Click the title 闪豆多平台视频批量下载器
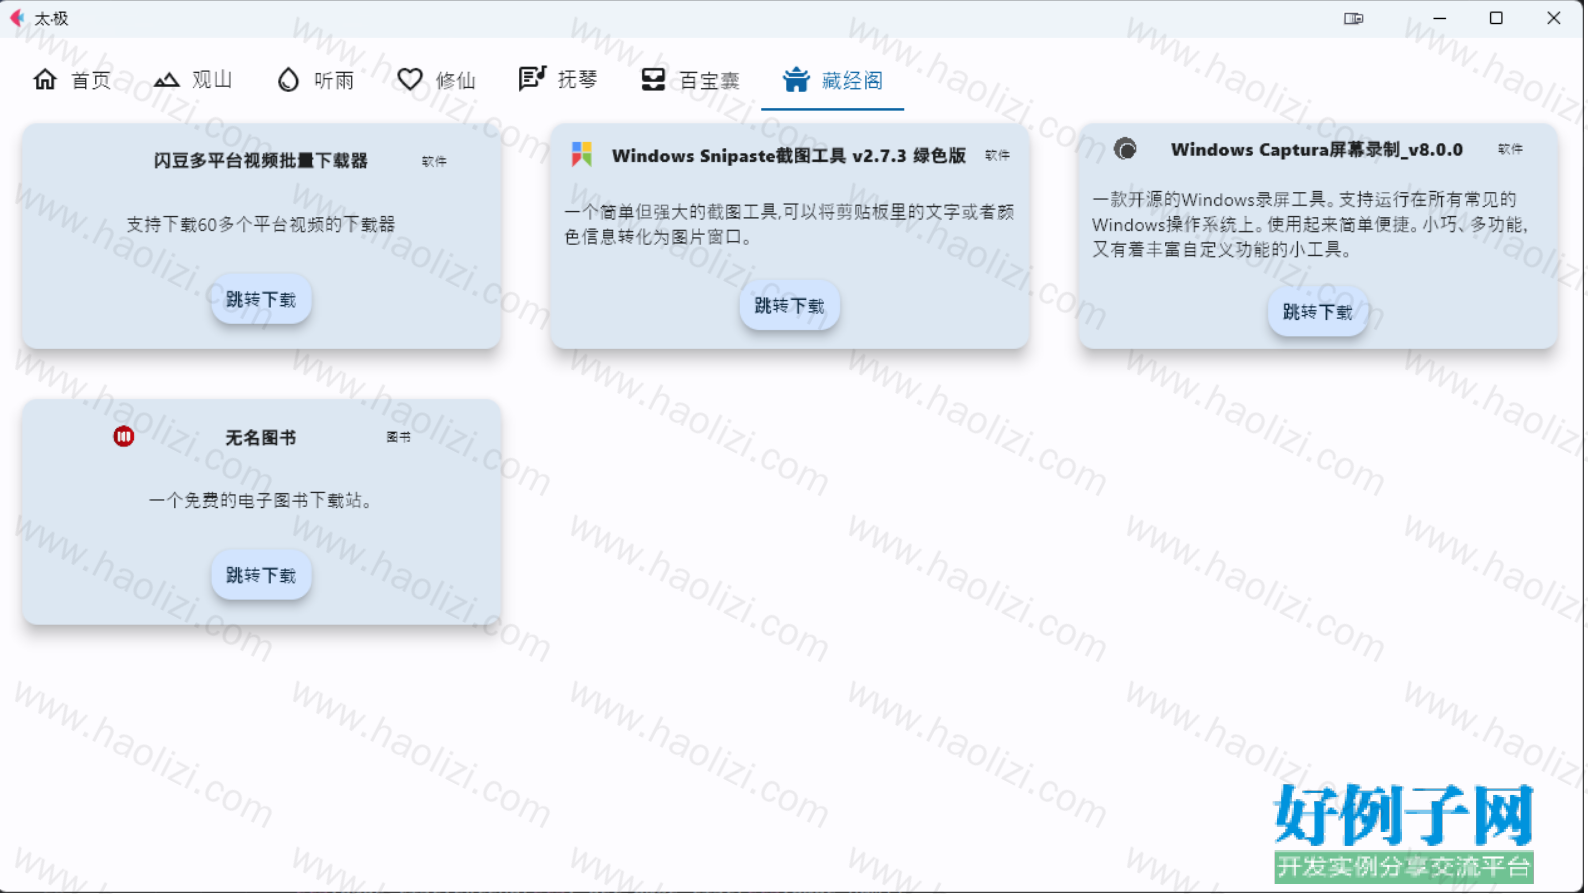 point(261,160)
